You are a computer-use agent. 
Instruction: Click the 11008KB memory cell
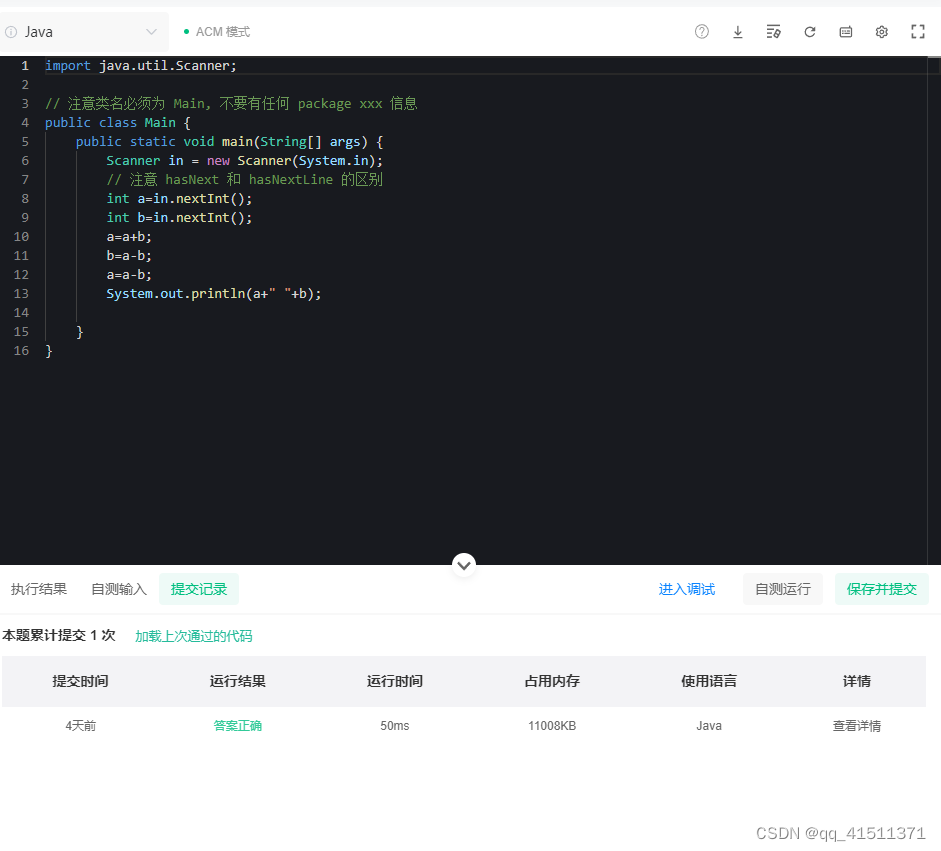coord(552,726)
